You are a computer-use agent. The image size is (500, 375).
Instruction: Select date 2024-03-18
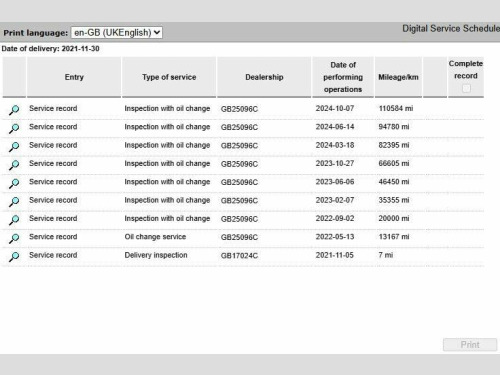(x=335, y=145)
